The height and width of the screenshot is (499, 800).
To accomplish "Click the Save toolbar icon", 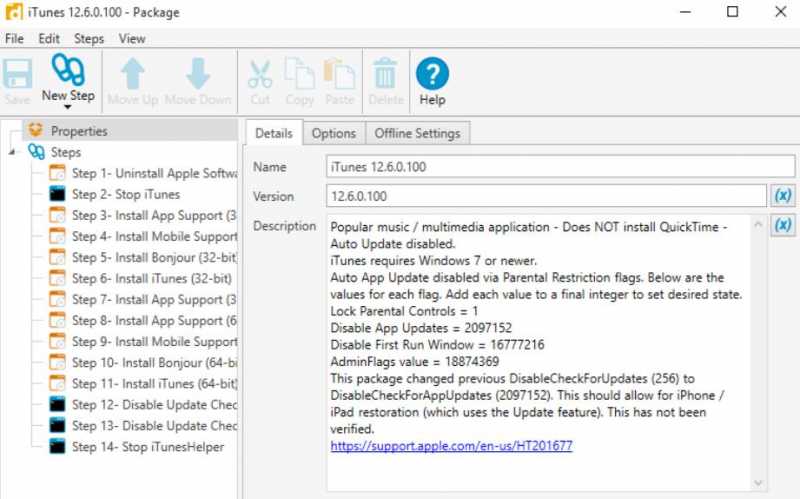I will tap(18, 74).
